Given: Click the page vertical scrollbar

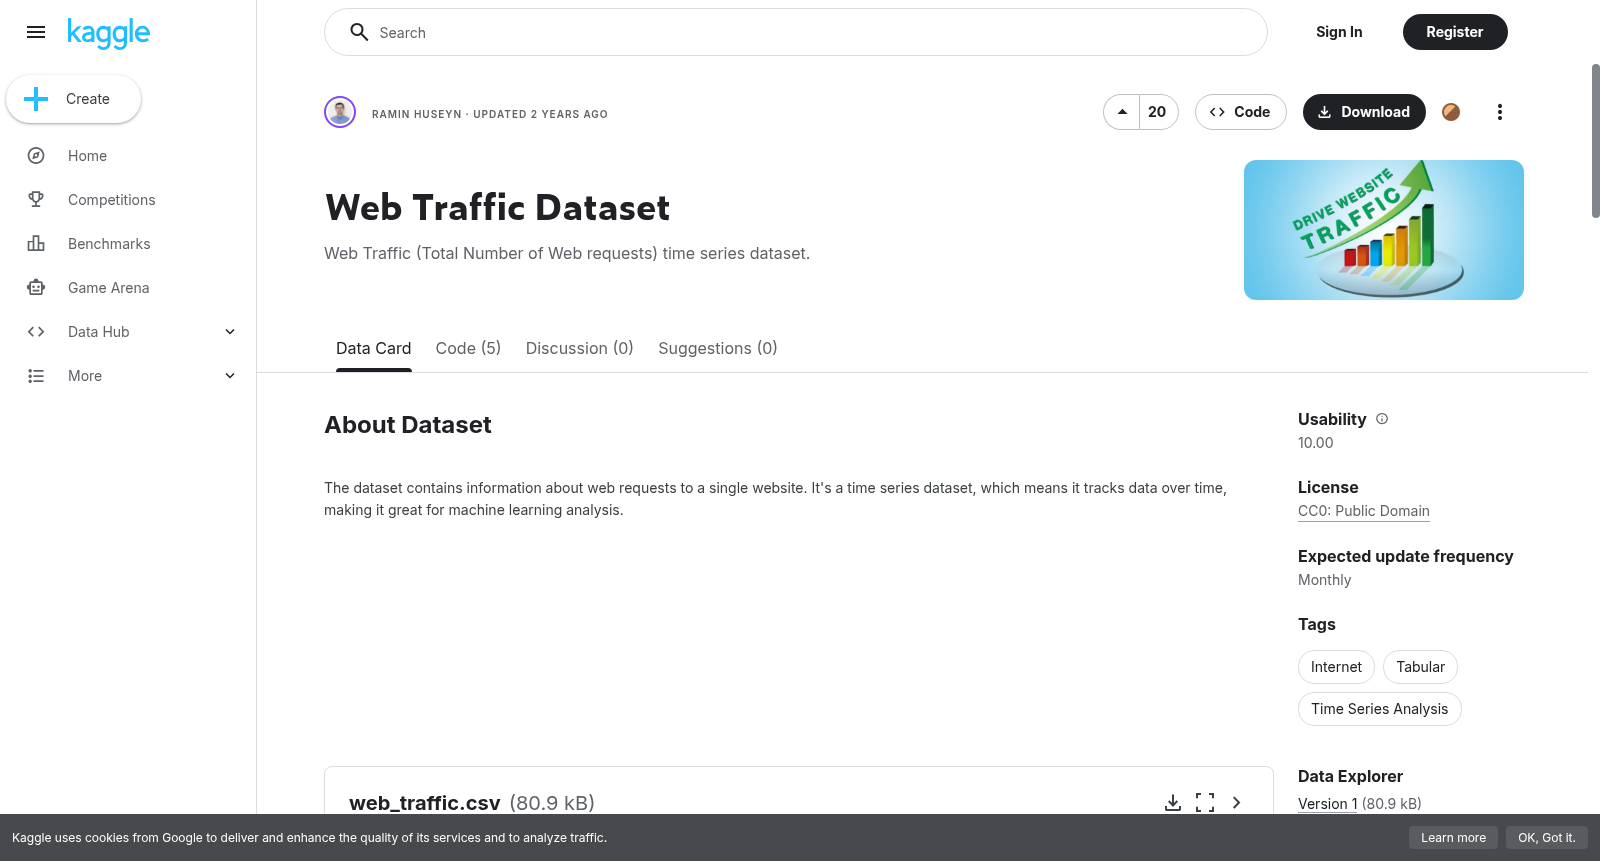Looking at the screenshot, I should (1595, 140).
